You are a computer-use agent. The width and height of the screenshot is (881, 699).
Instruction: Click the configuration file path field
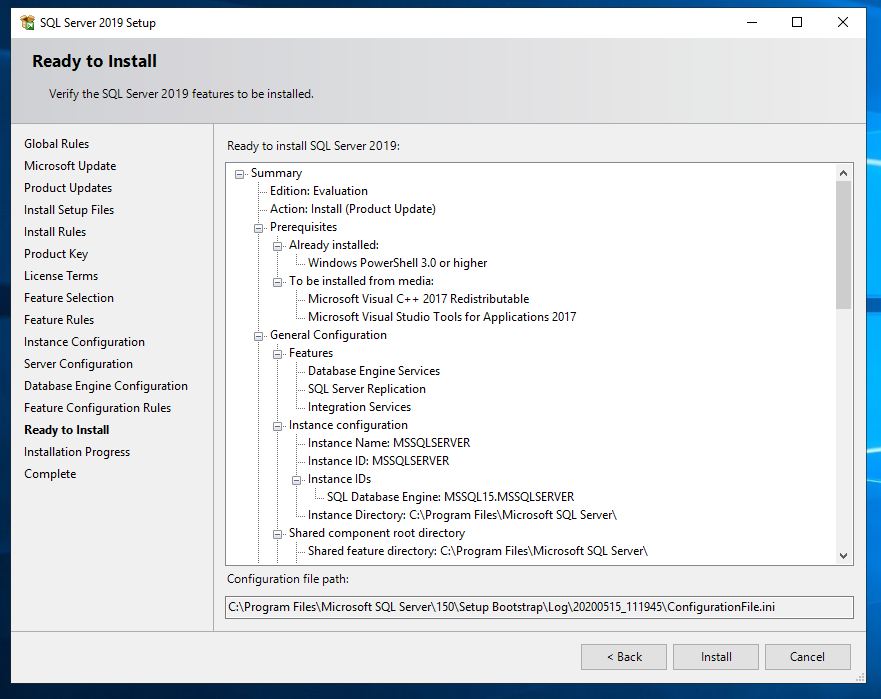point(539,607)
